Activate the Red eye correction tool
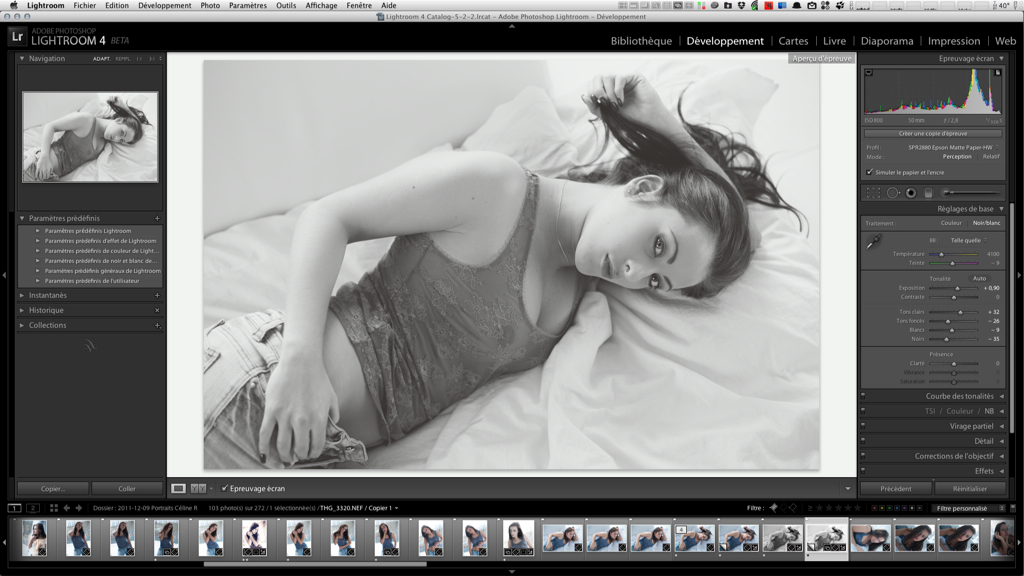 click(911, 192)
